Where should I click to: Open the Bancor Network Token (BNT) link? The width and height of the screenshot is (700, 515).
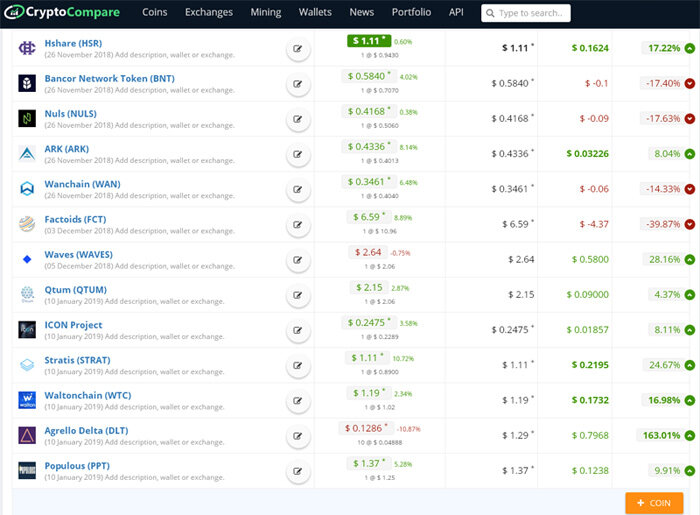[109, 79]
